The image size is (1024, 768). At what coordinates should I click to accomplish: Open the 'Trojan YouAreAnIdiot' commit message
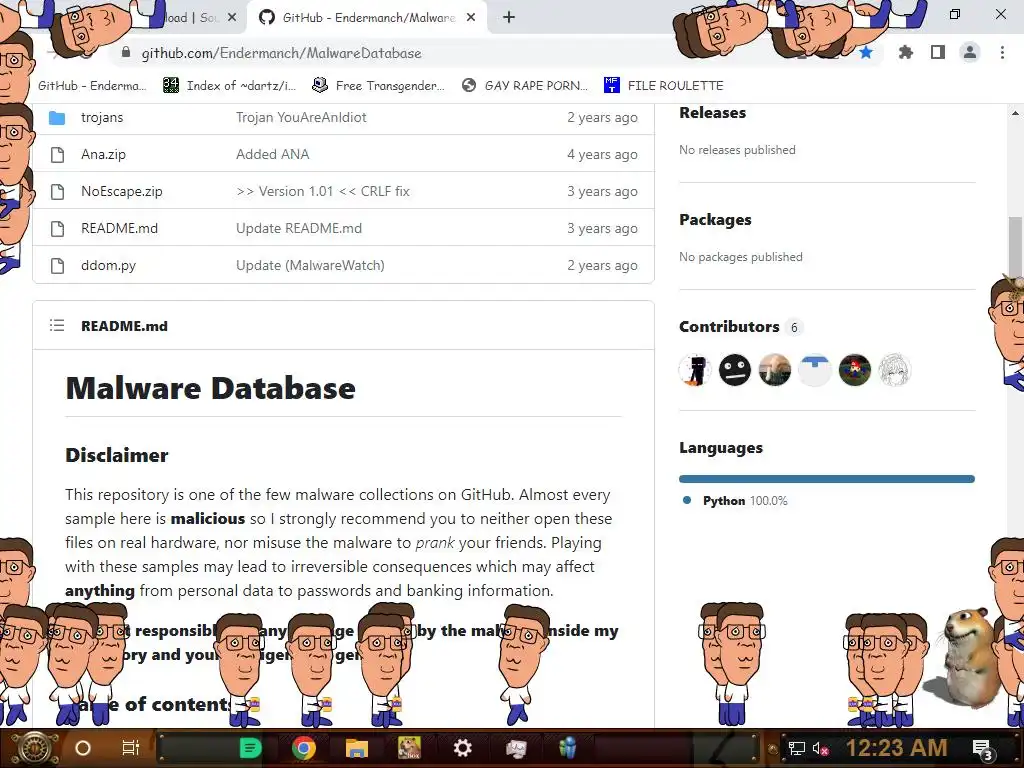click(301, 118)
